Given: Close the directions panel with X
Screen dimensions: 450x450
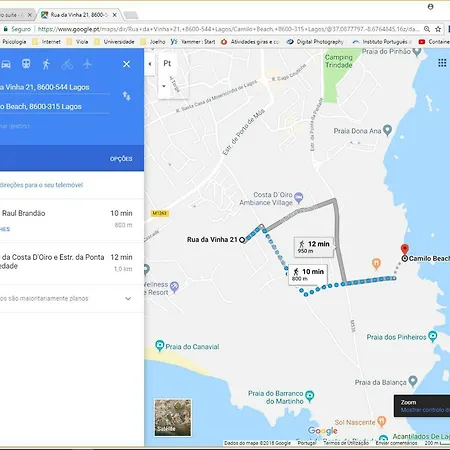Looking at the screenshot, I should coord(127,64).
